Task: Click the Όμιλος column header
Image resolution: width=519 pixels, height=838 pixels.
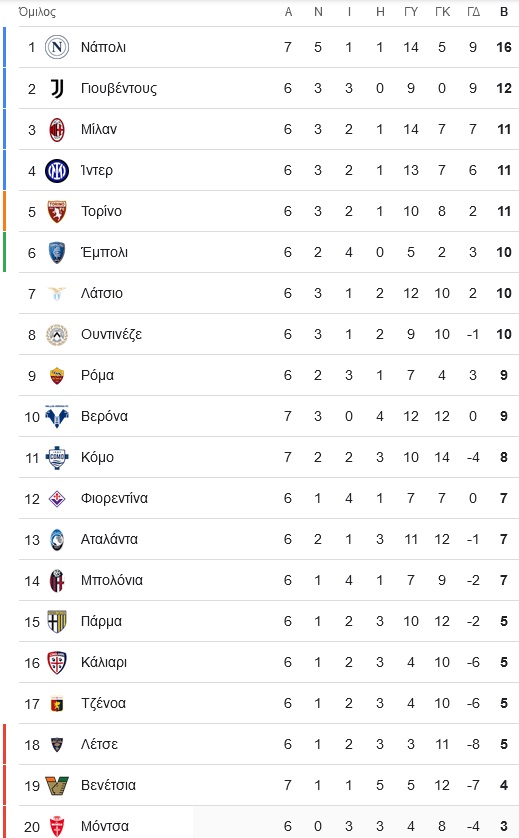Action: [x=36, y=12]
